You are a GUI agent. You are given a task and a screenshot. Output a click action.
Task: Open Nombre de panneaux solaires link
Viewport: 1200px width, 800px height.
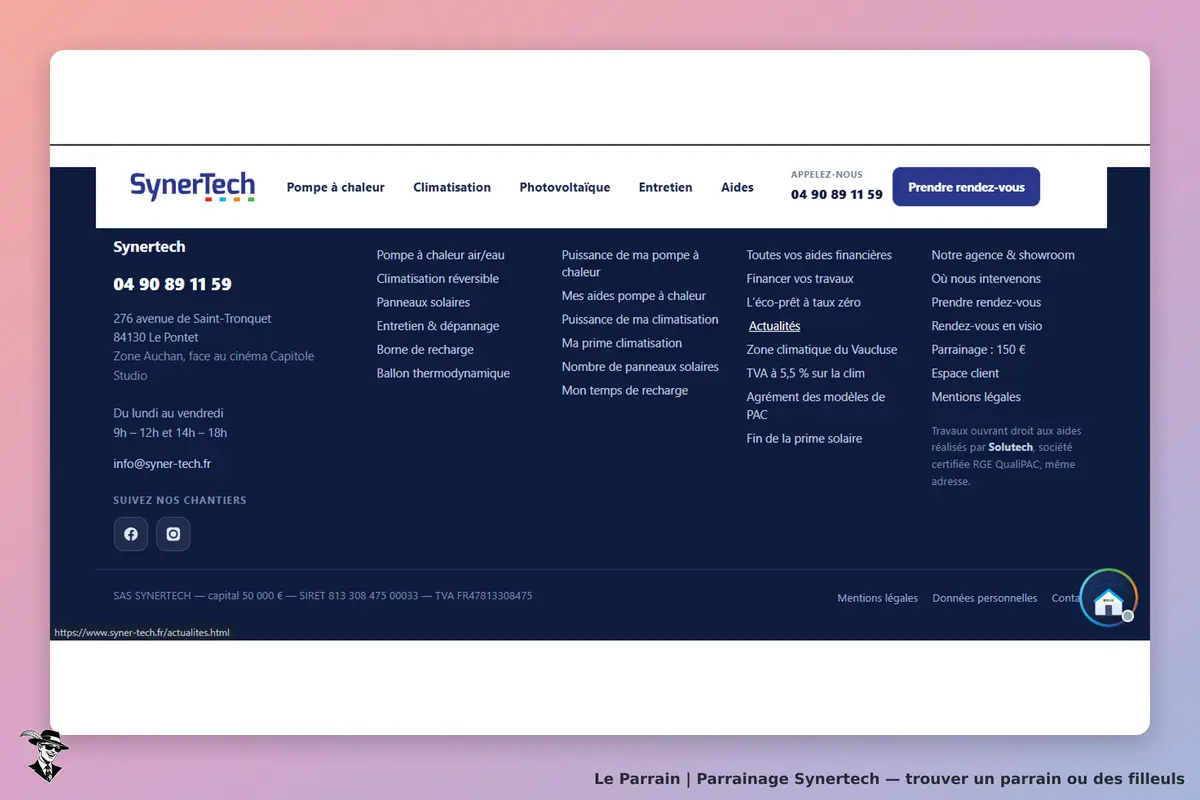pos(640,367)
